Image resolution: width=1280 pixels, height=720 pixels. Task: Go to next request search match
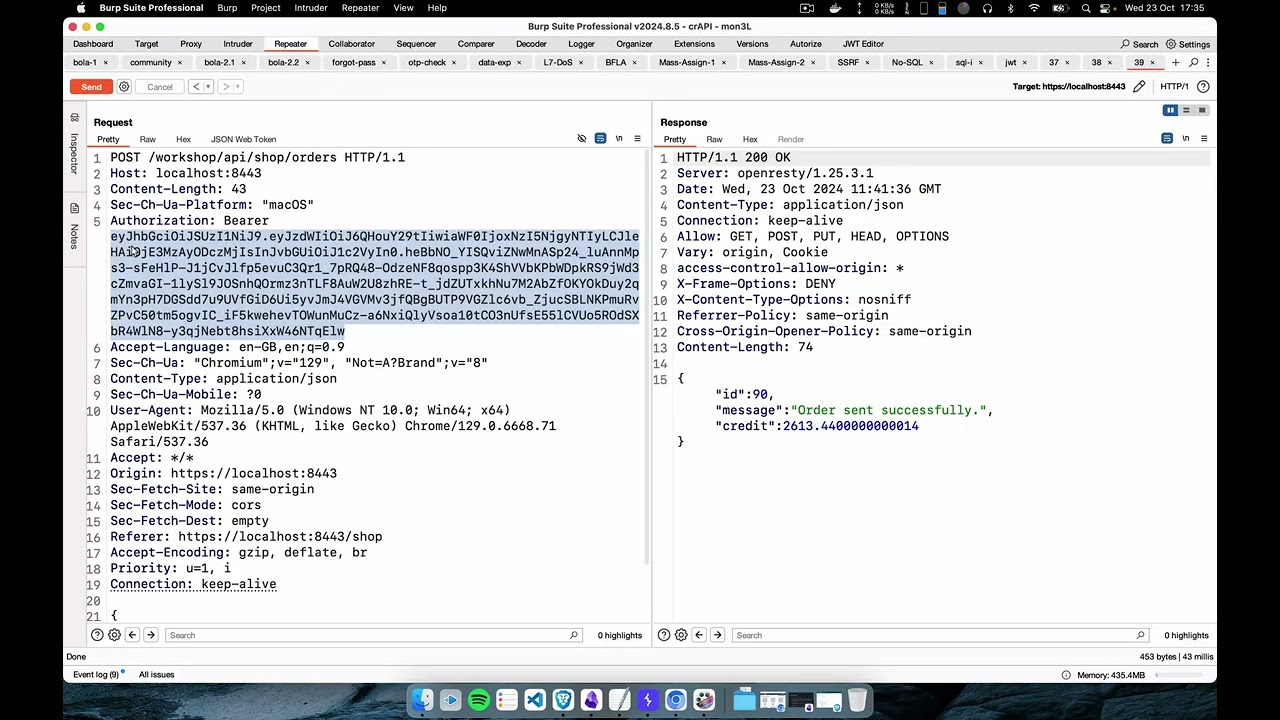coord(150,635)
